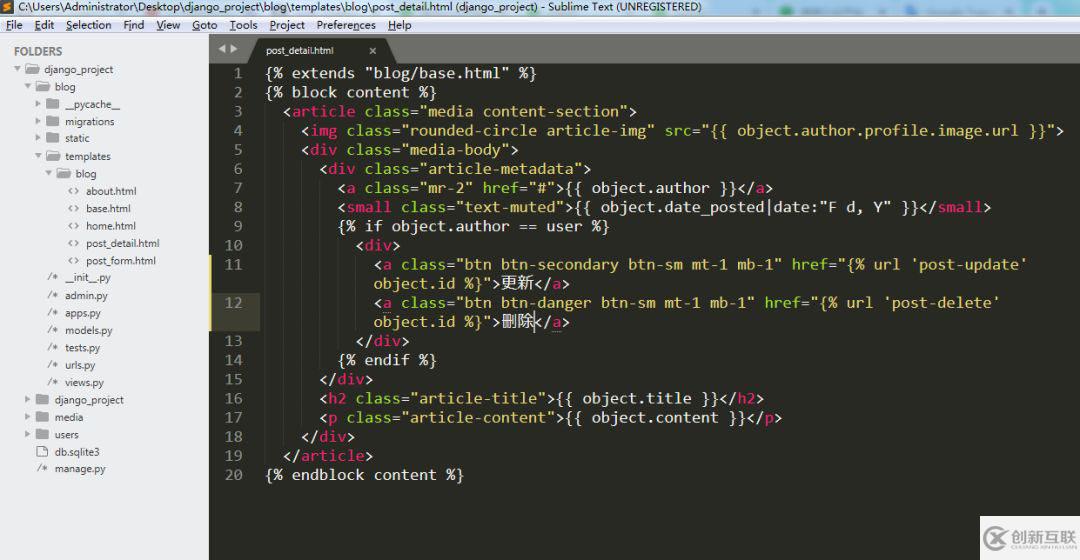The height and width of the screenshot is (560, 1080).
Task: Click the 'article-title' h2 code line
Action: pos(541,398)
